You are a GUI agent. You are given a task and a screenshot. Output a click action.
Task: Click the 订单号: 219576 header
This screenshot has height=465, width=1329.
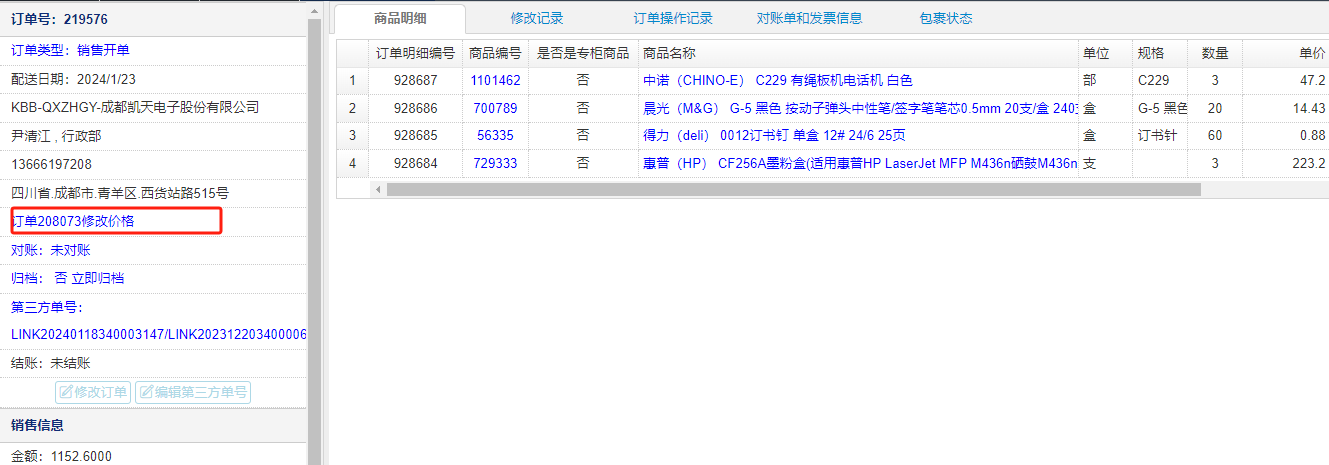[59, 19]
